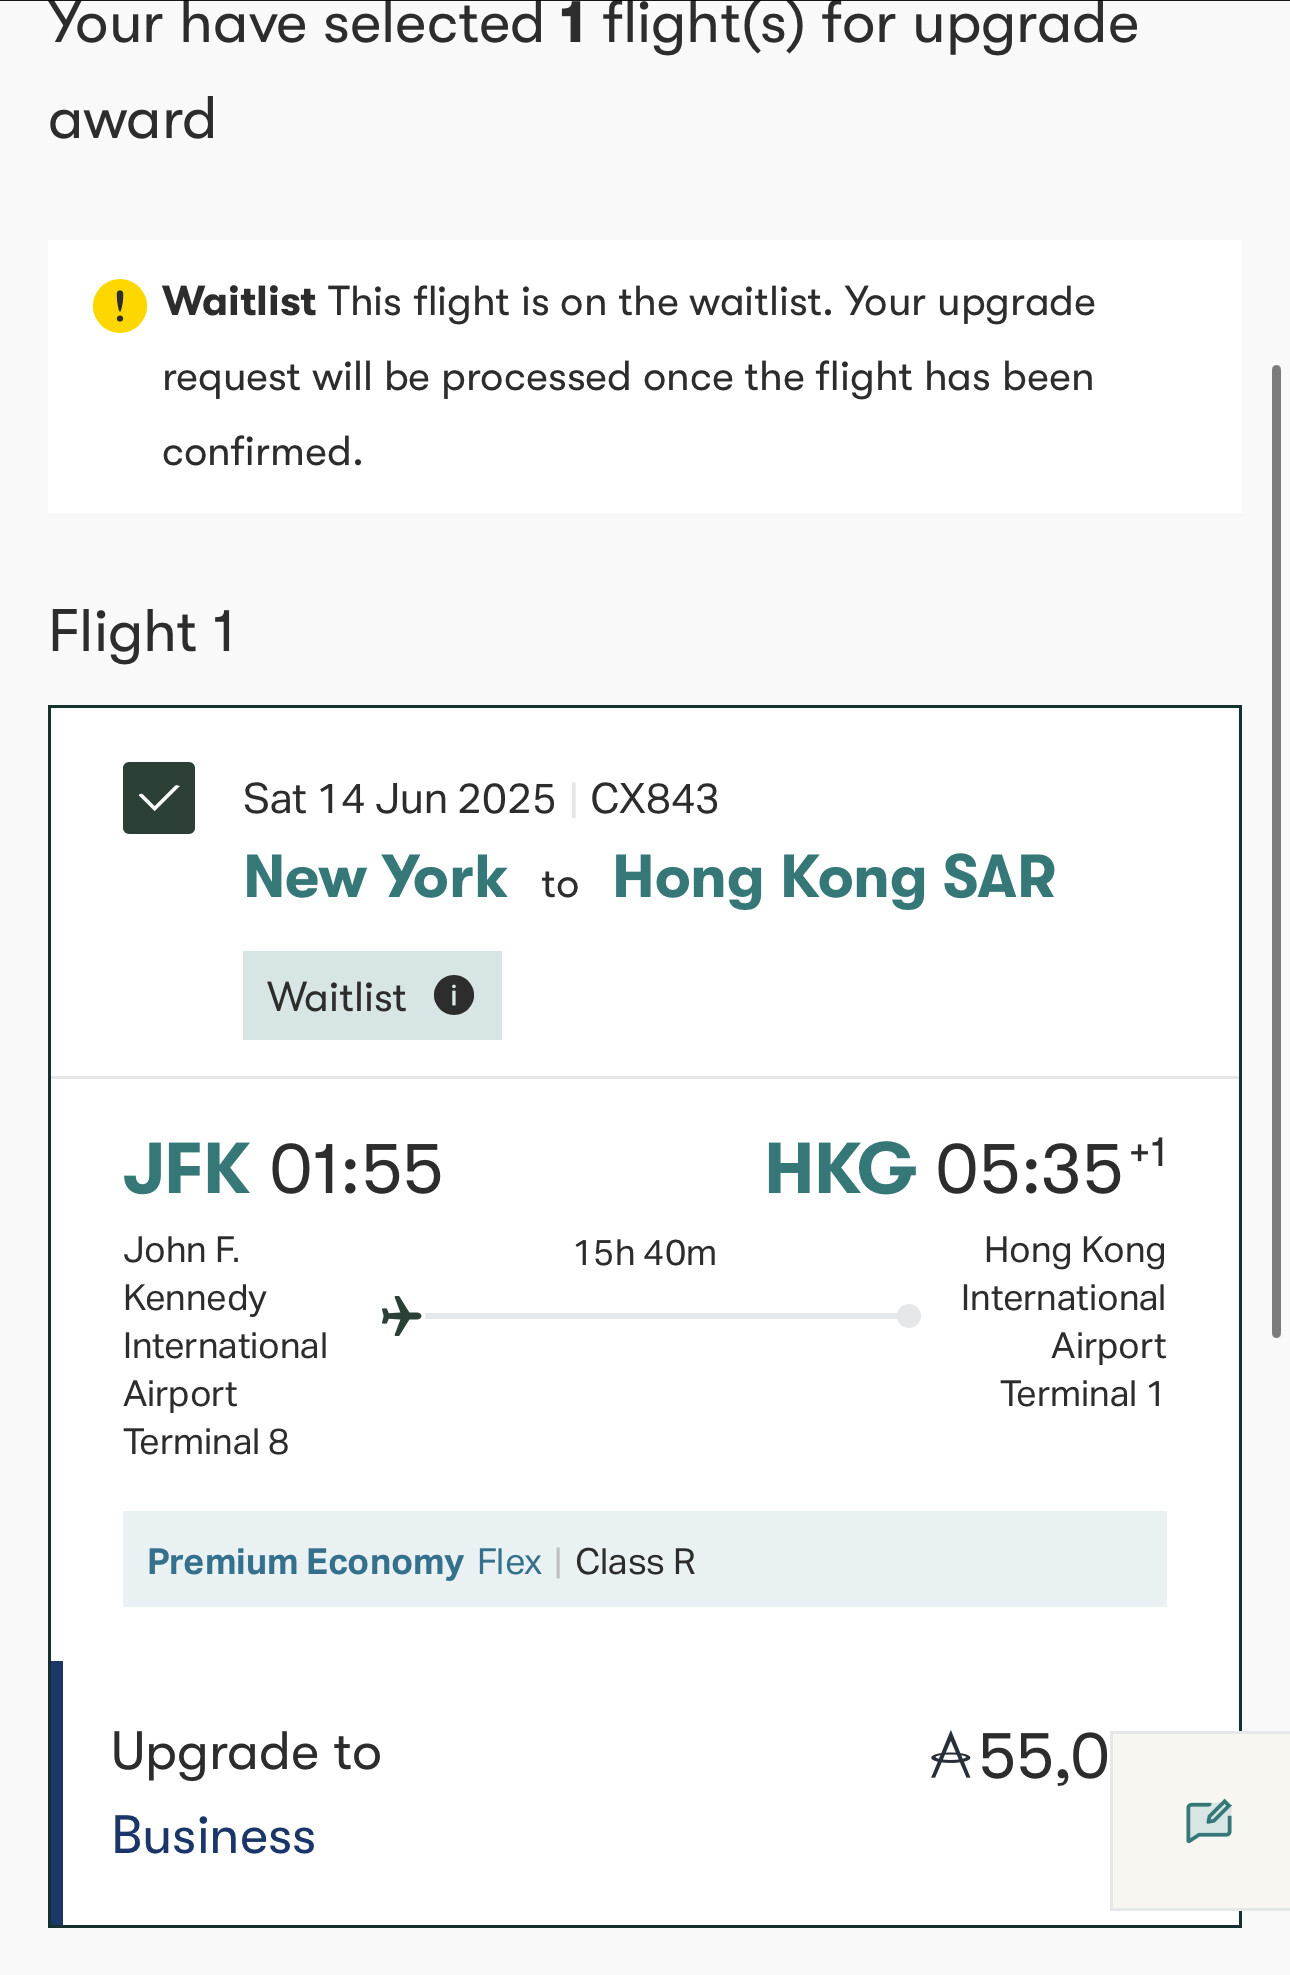Image resolution: width=1290 pixels, height=1975 pixels.
Task: Click the page vertical scrollbar
Action: coord(1276,852)
